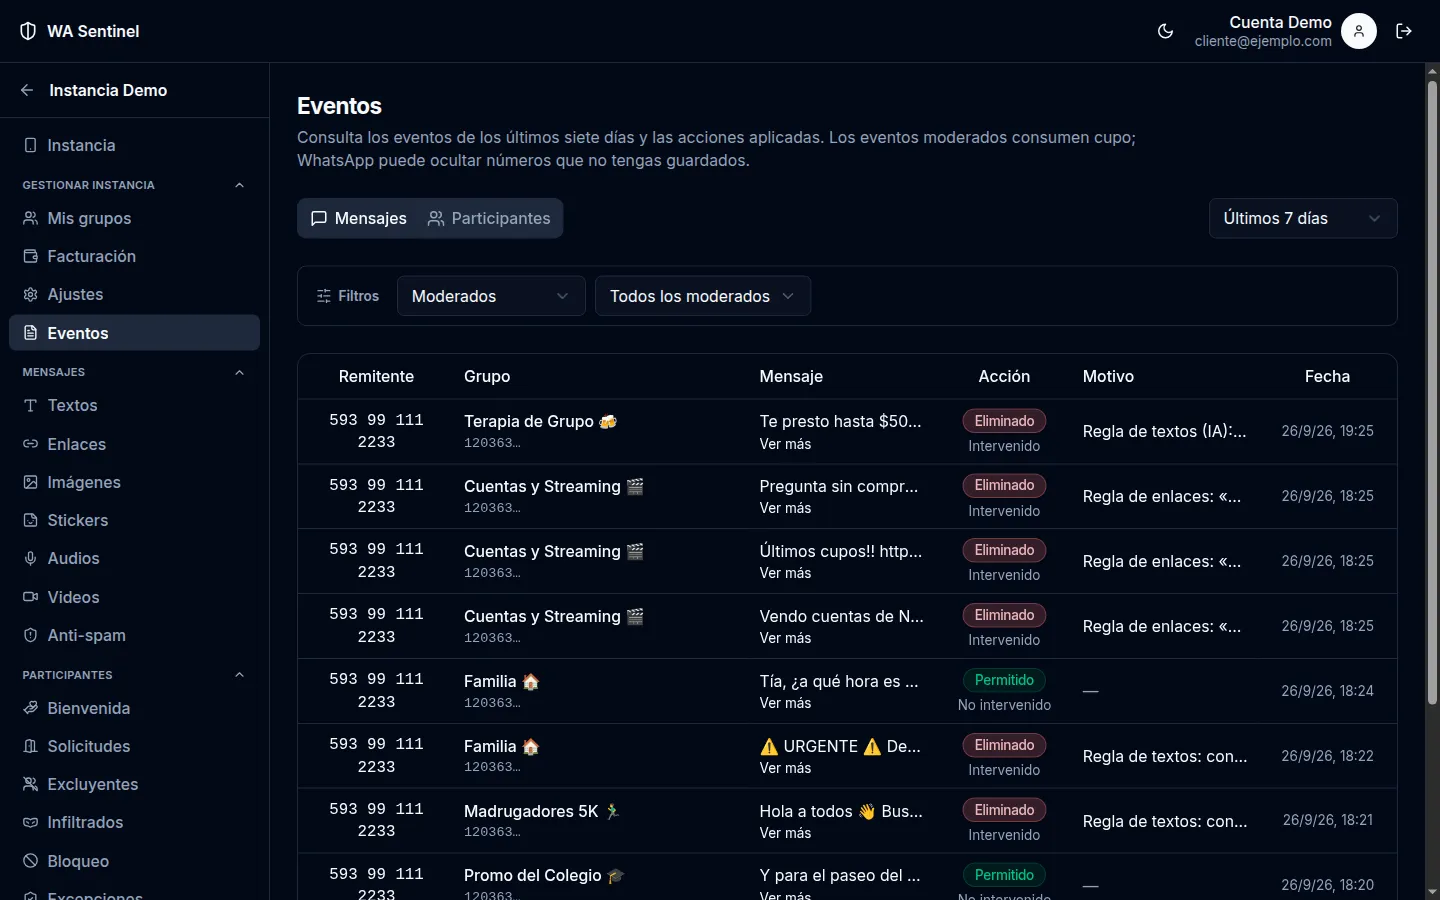Image resolution: width=1440 pixels, height=900 pixels.
Task: Click Ver más under Tía, ¿a qué hora message
Action: pos(785,703)
